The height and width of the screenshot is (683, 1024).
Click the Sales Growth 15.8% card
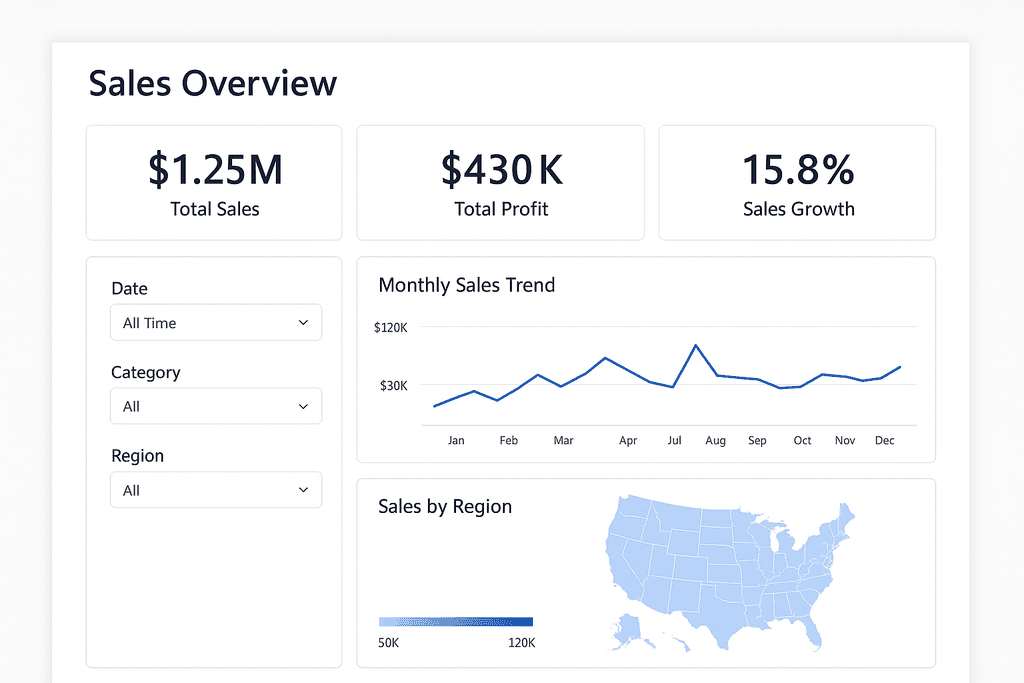tap(797, 183)
